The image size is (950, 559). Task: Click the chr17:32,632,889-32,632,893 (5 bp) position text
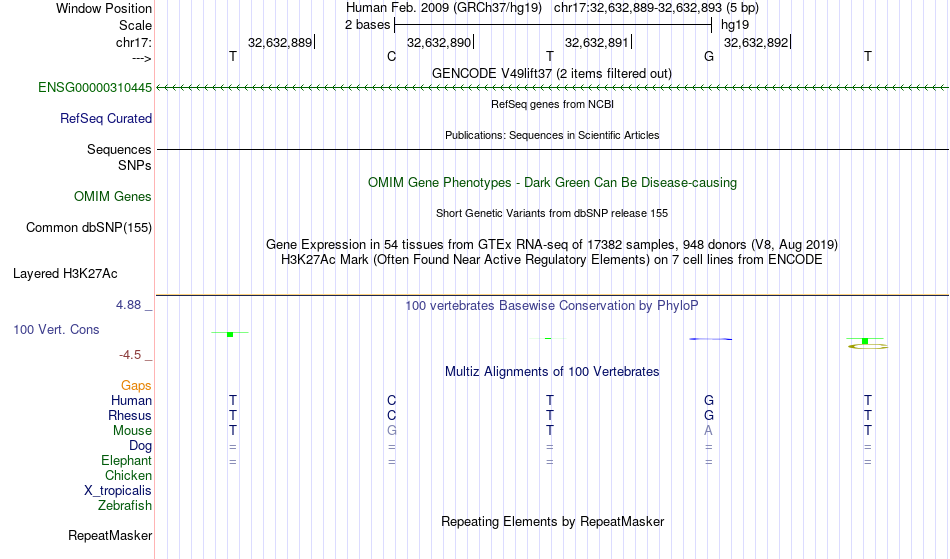coord(656,8)
